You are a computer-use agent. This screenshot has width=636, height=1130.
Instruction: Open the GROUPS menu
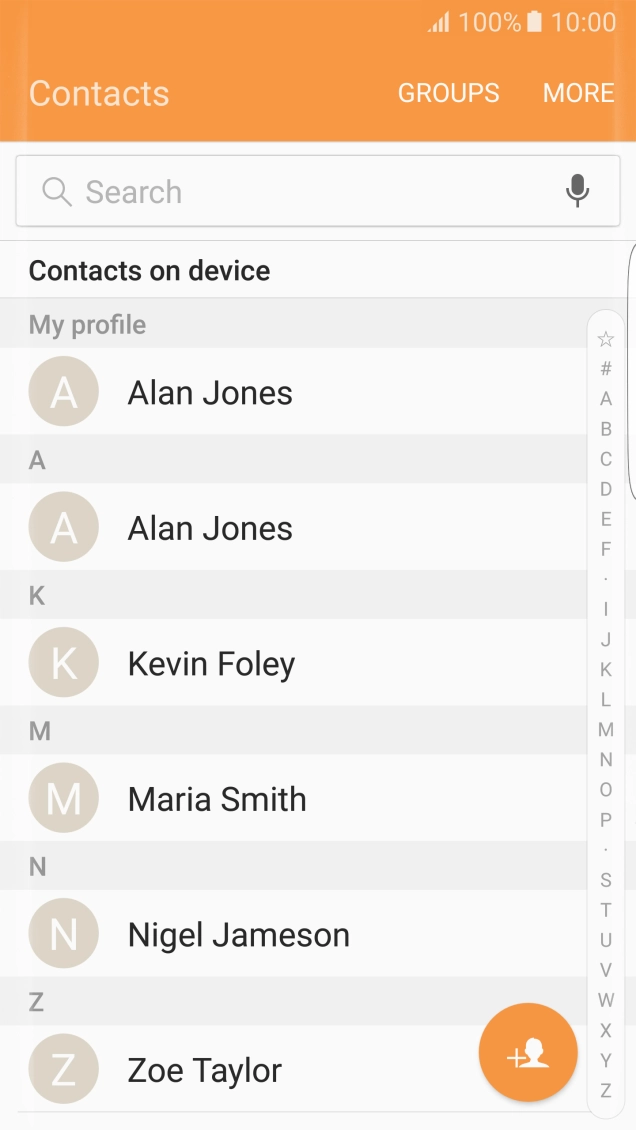pos(448,93)
